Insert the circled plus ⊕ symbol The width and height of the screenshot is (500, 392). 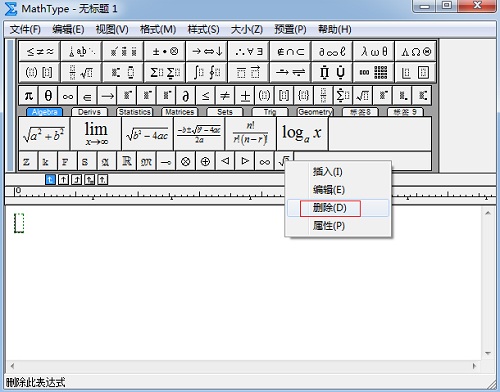205,161
